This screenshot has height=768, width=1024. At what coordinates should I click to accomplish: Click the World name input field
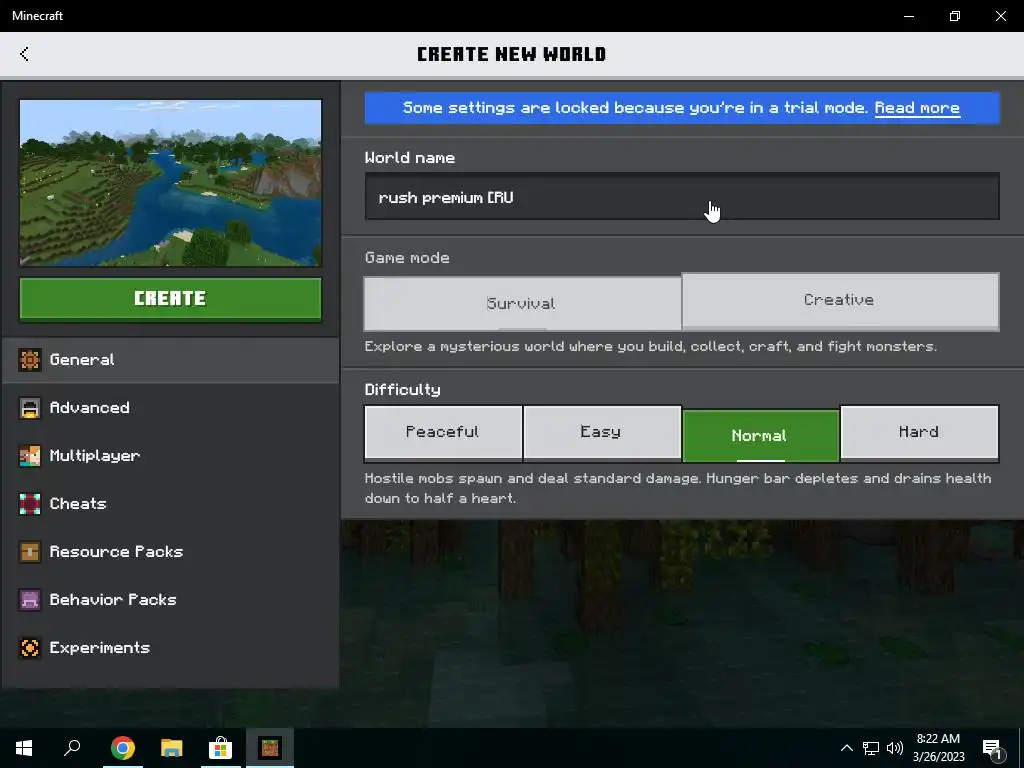(682, 197)
